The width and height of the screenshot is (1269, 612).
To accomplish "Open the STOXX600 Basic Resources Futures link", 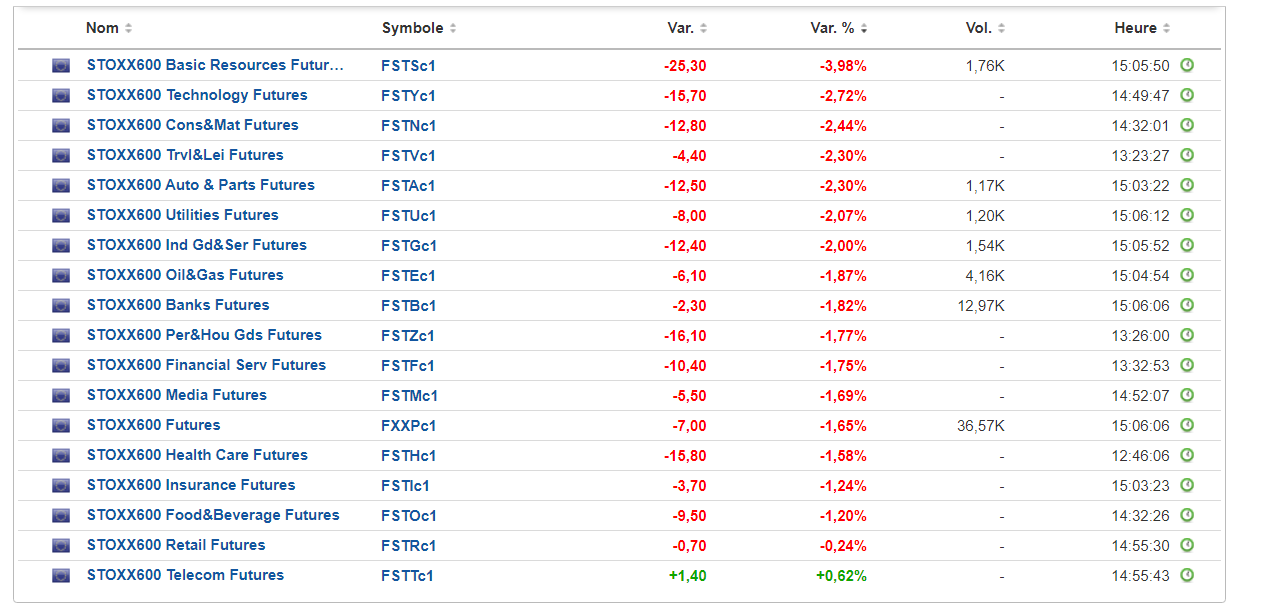I will coord(215,65).
